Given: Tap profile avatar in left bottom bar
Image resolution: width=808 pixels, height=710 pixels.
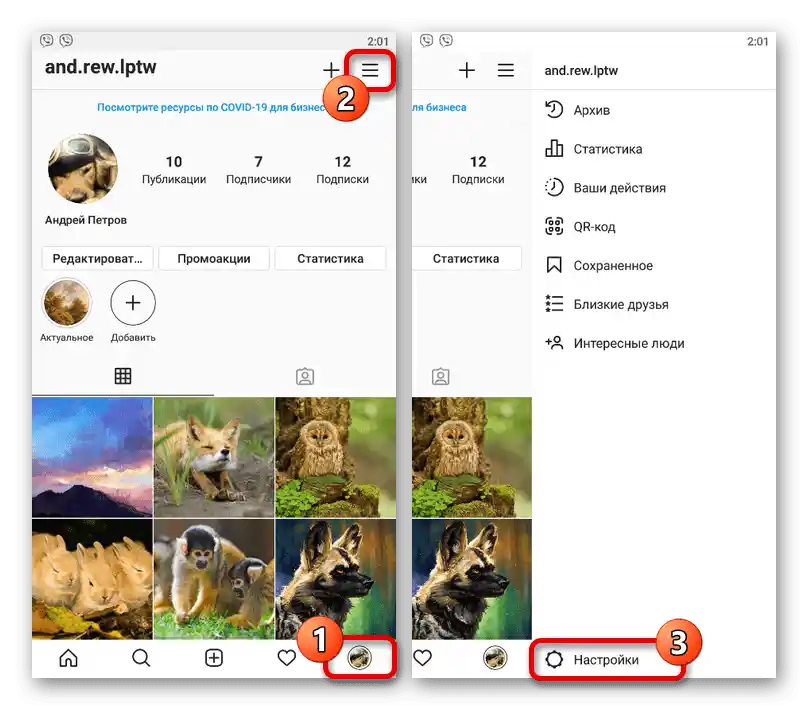Looking at the screenshot, I should 359,657.
